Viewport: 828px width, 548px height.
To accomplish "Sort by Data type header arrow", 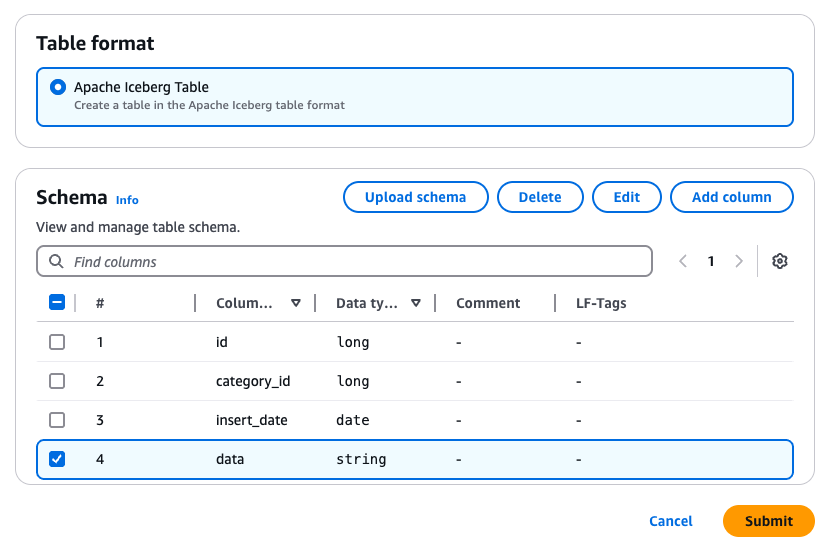I will coord(416,303).
